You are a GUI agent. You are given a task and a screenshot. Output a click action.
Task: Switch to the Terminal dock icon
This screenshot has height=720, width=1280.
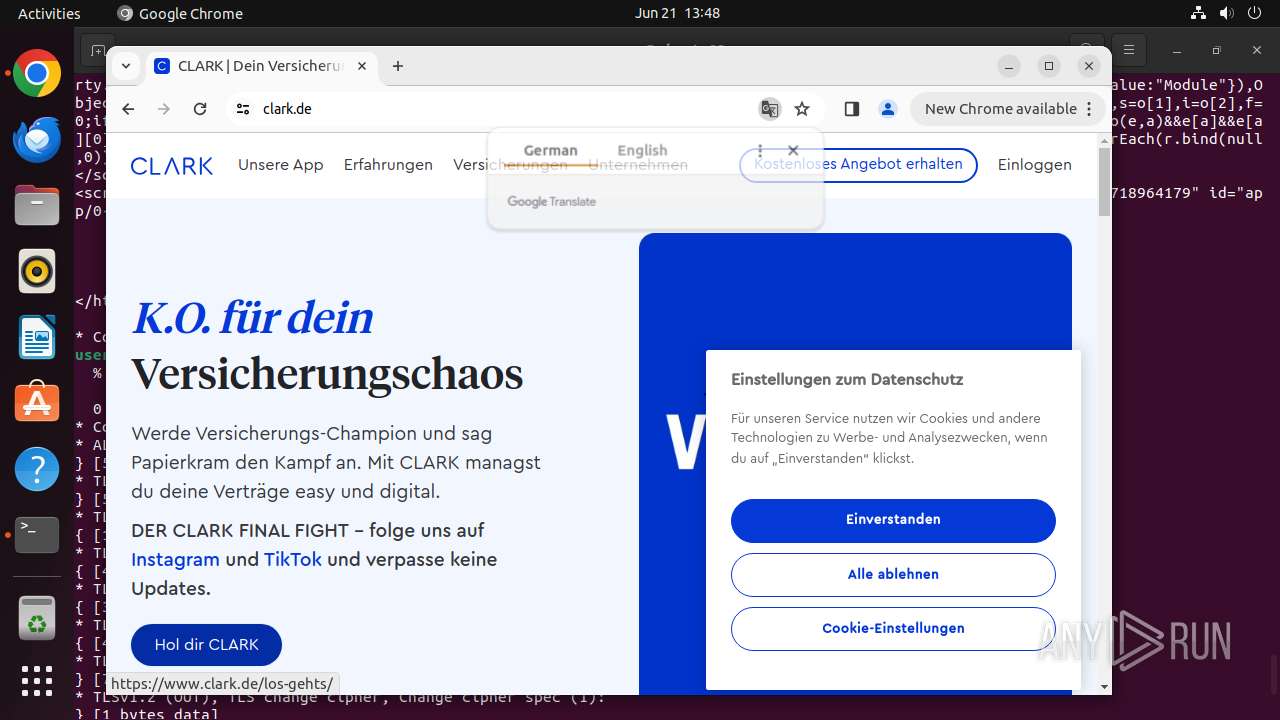pos(37,534)
